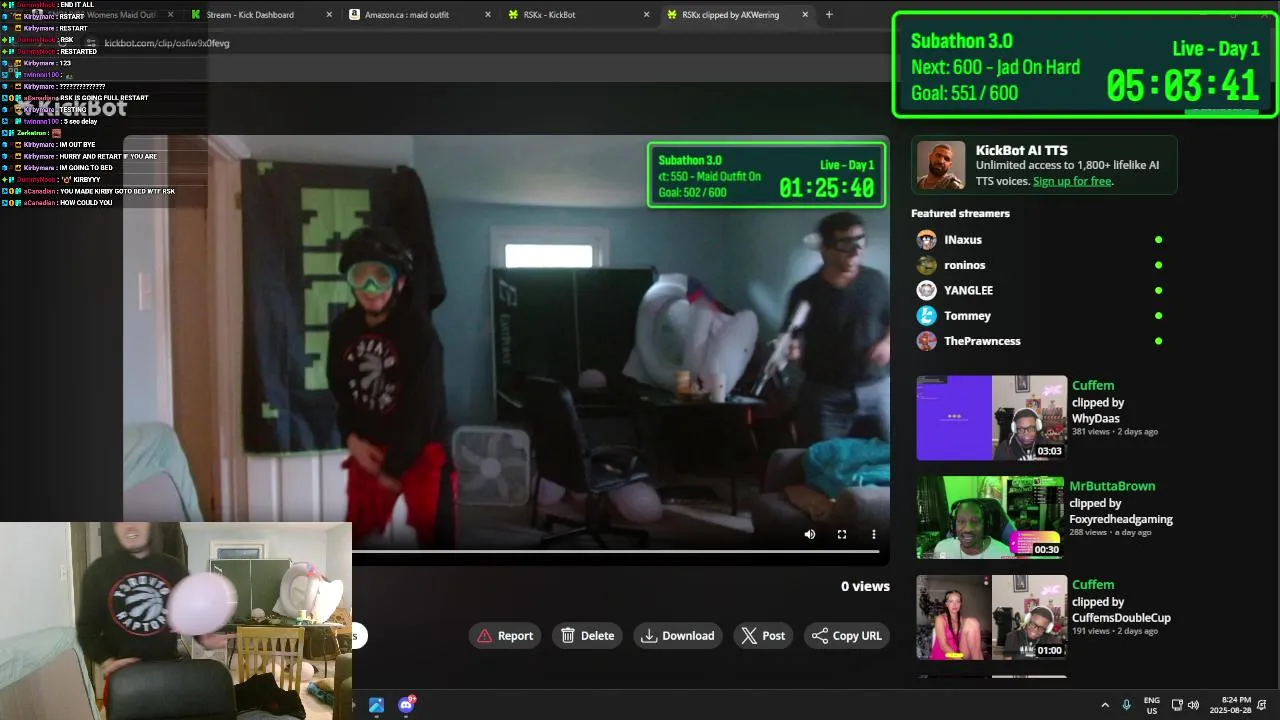Click roninos avatar icon
The image size is (1280, 720).
pyautogui.click(x=927, y=265)
